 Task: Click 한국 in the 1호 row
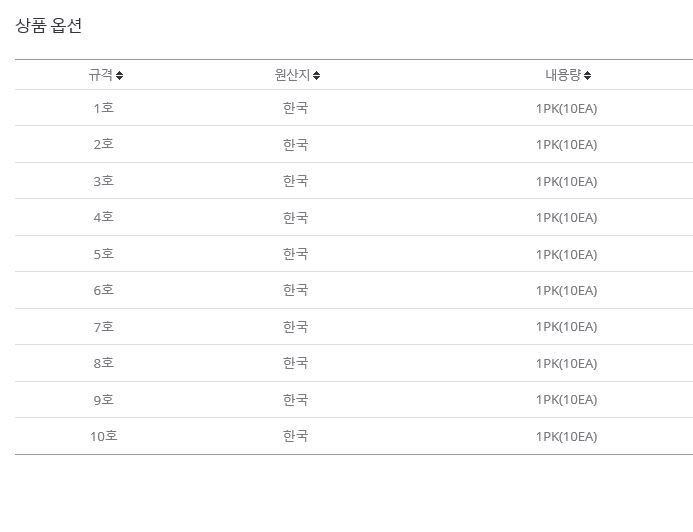pyautogui.click(x=296, y=108)
